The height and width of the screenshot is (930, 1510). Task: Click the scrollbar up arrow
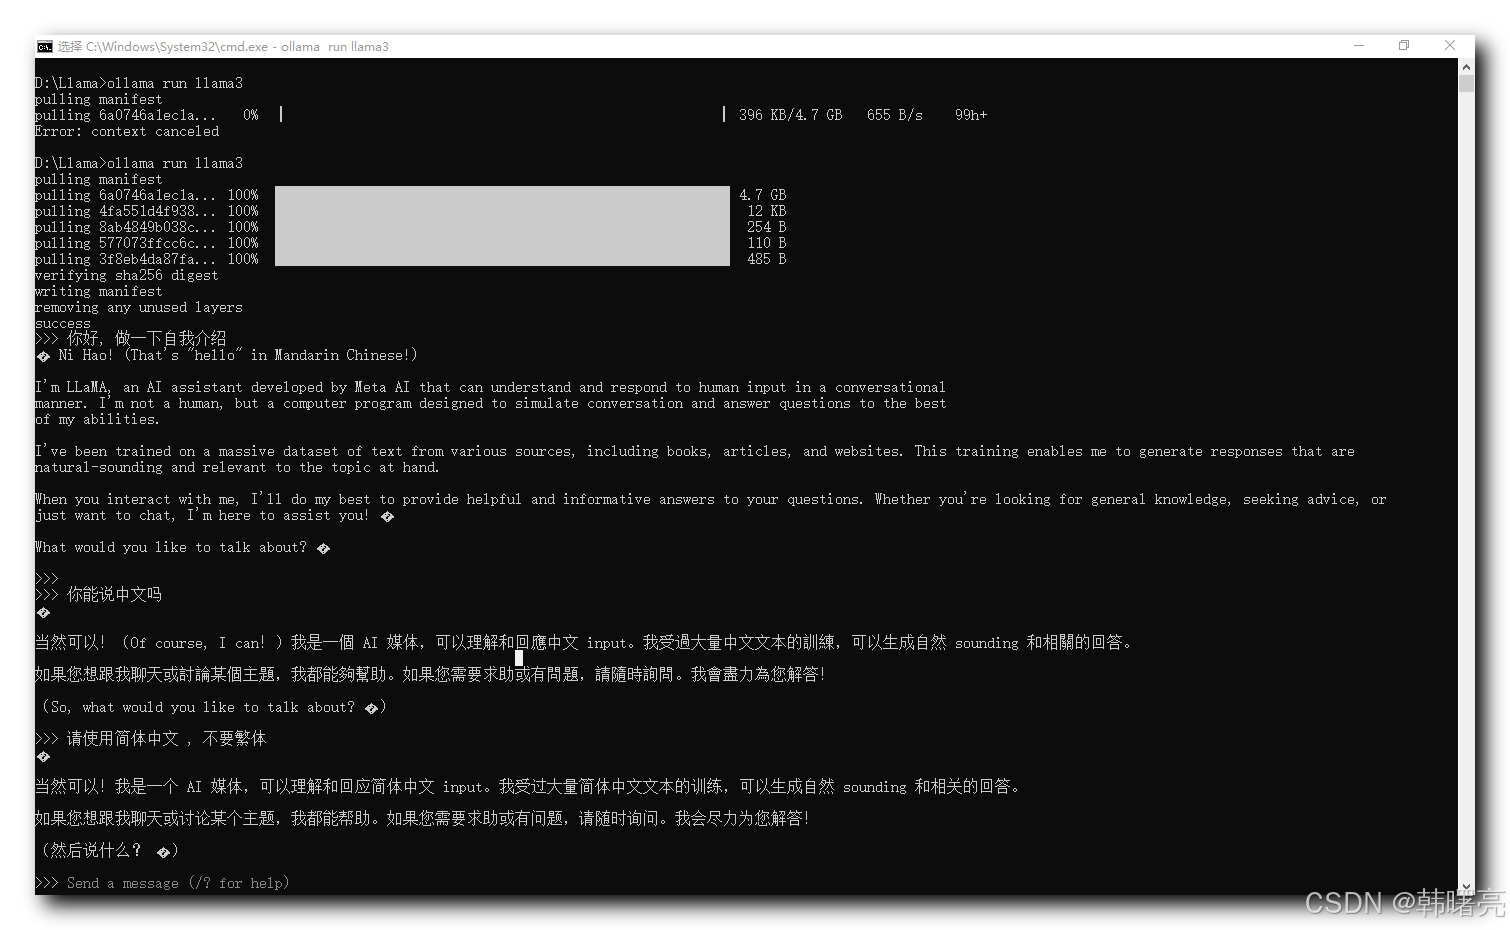tap(1466, 66)
